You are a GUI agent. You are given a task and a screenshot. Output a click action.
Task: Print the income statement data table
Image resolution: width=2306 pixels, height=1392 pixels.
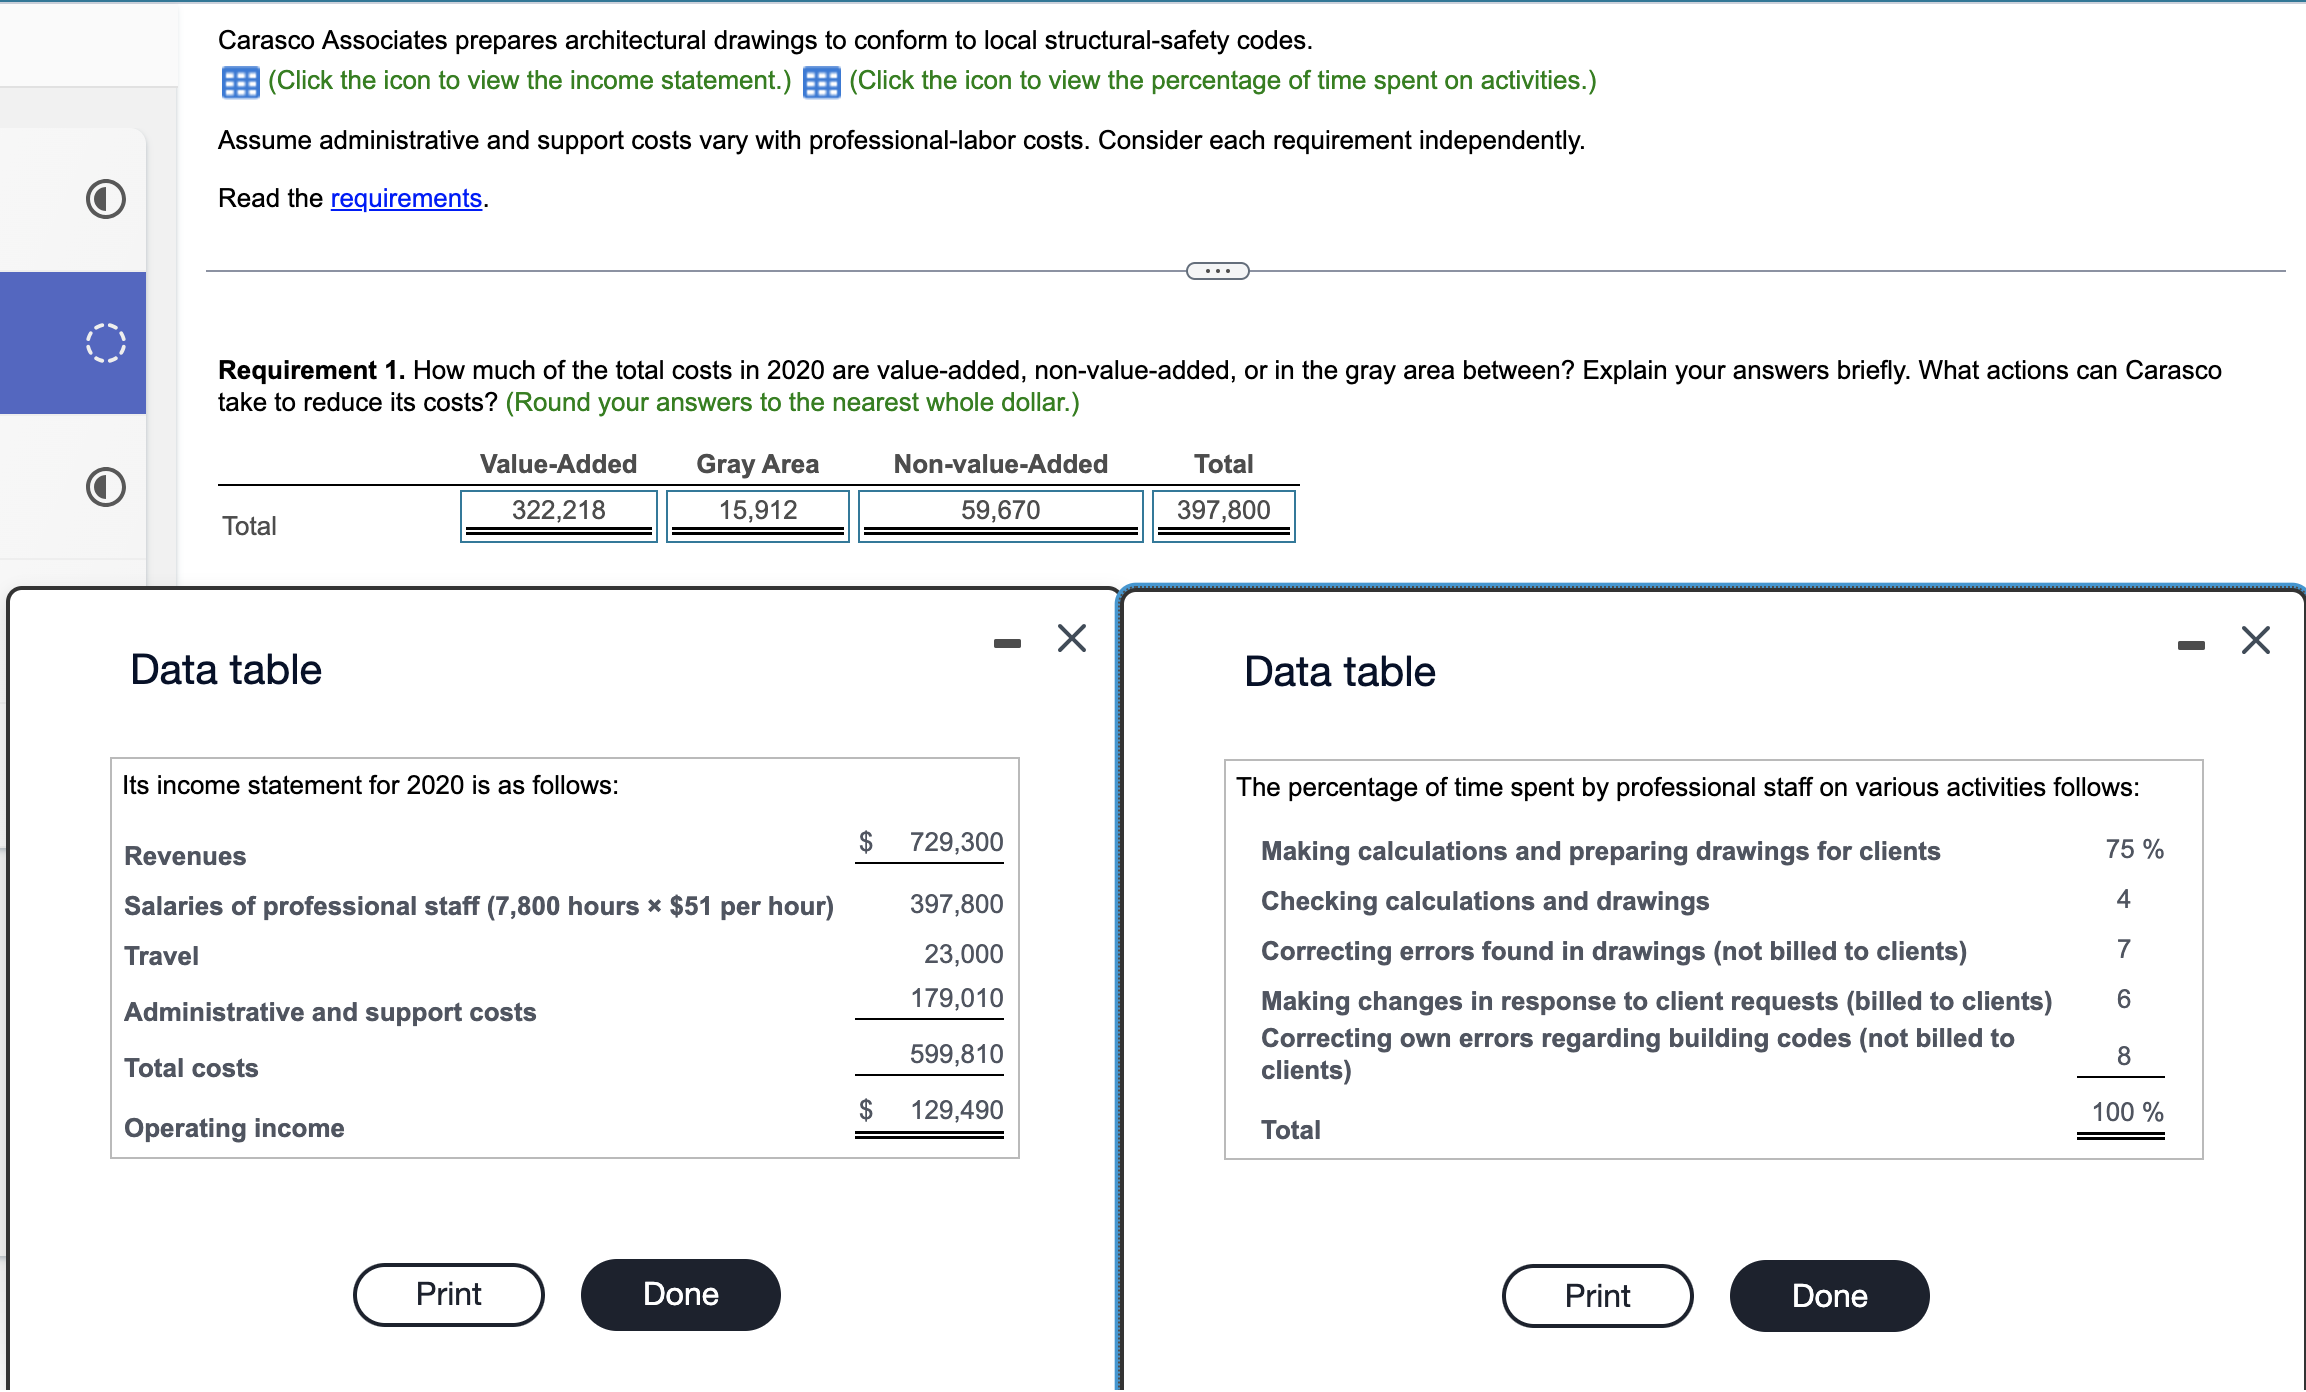pyautogui.click(x=447, y=1294)
